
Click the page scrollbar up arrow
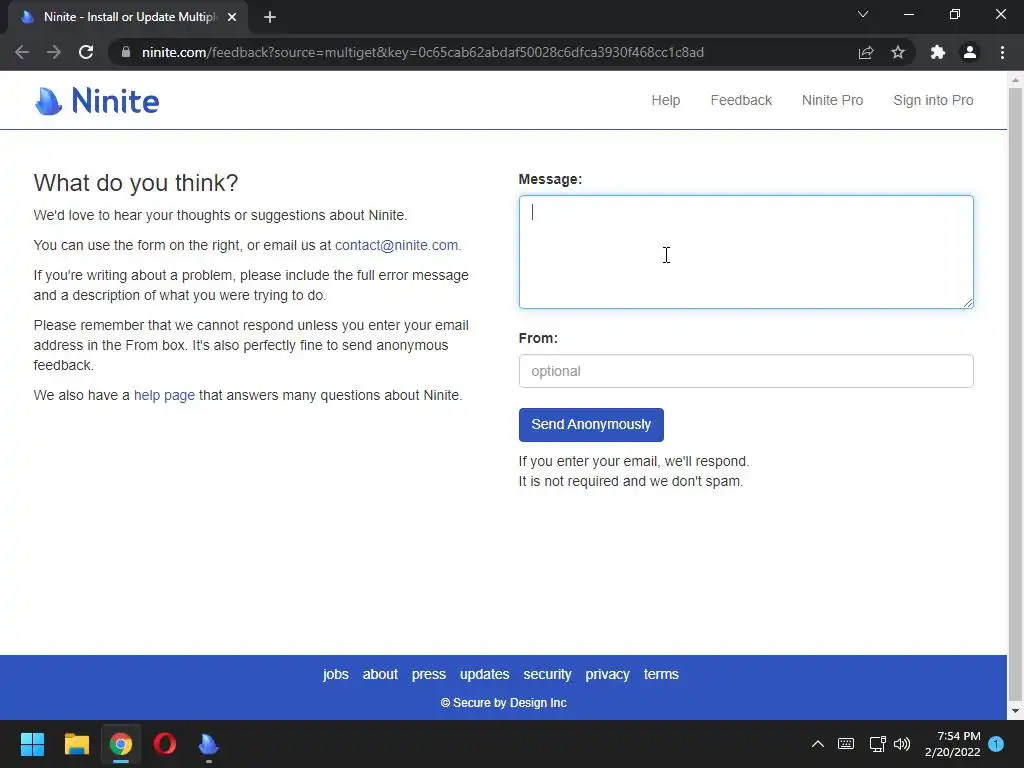[1015, 80]
